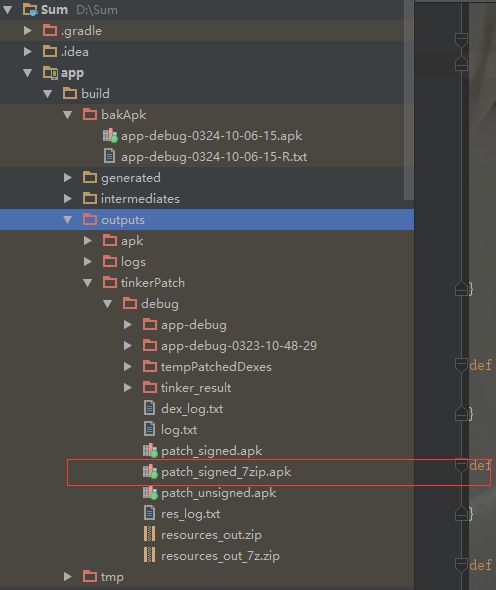Click the resources_out_7z.zip archive icon
This screenshot has height=590, width=496.
point(149,555)
